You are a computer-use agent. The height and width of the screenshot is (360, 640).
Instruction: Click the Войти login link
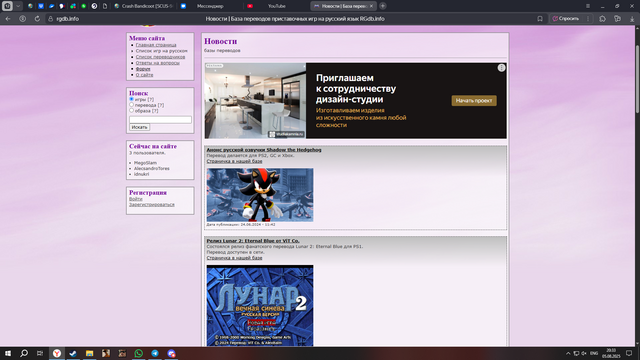(x=136, y=199)
